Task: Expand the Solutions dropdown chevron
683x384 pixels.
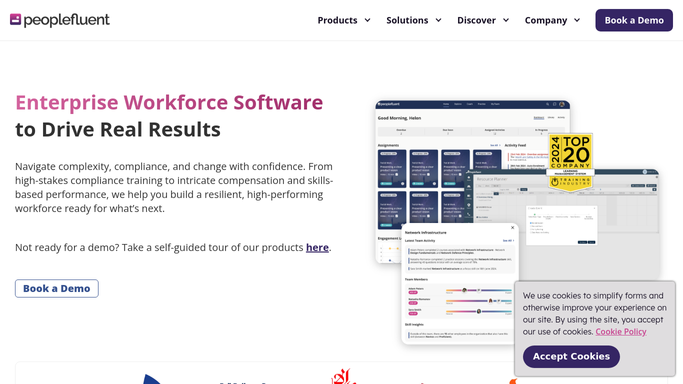Action: click(438, 20)
